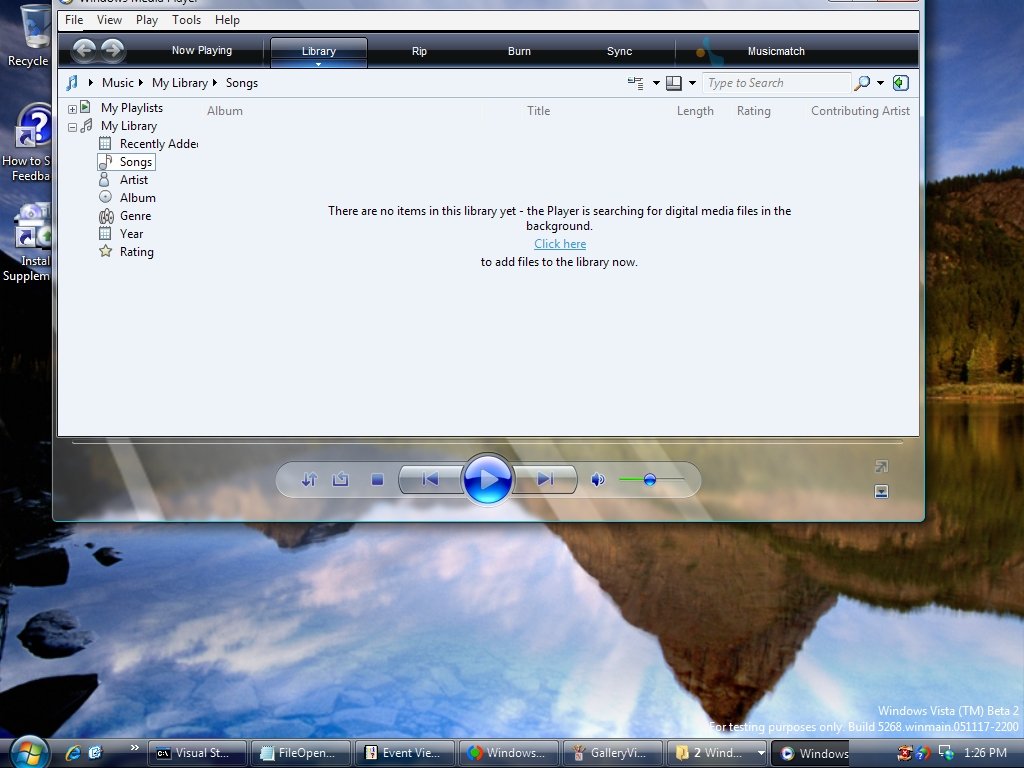Switch to compact mode icon
Viewport: 1024px width, 768px height.
click(x=881, y=492)
